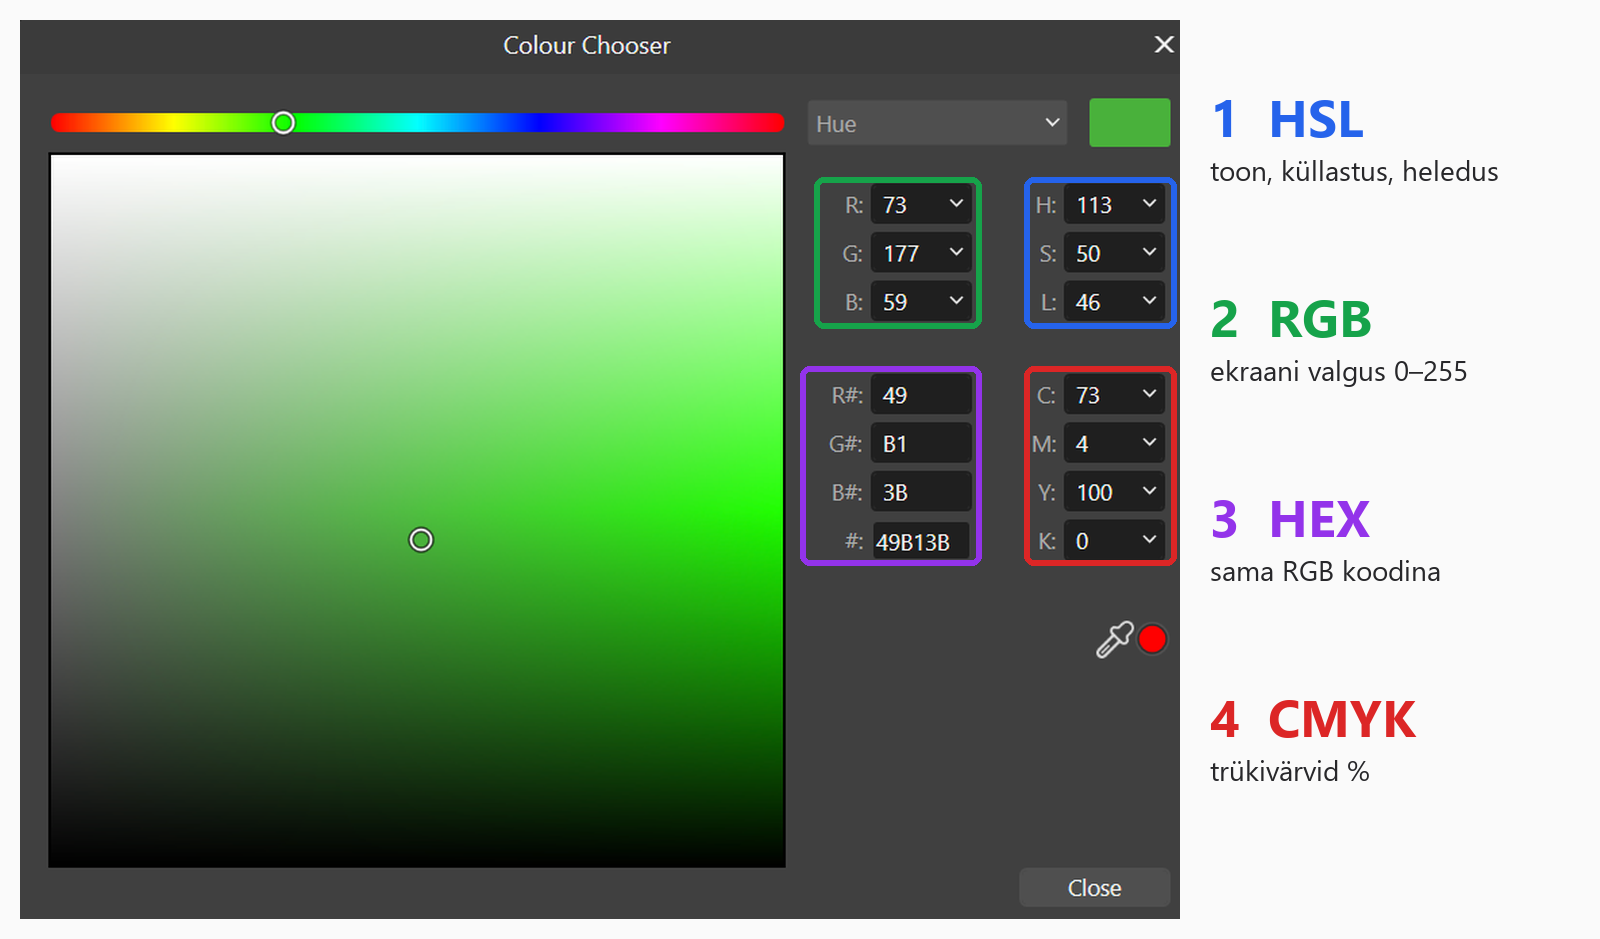Viewport: 1600px width, 939px height.
Task: Expand the H value dropdown arrow
Action: (1149, 204)
